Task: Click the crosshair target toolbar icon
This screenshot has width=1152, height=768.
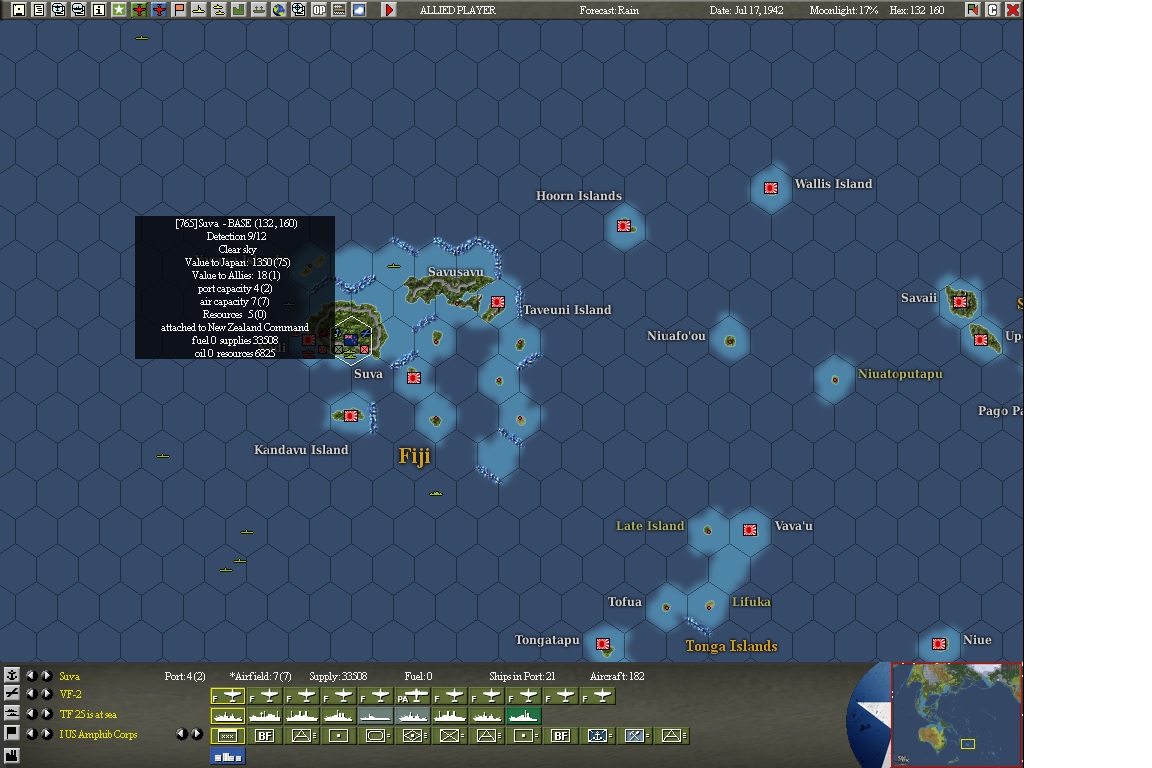Action: pos(298,10)
